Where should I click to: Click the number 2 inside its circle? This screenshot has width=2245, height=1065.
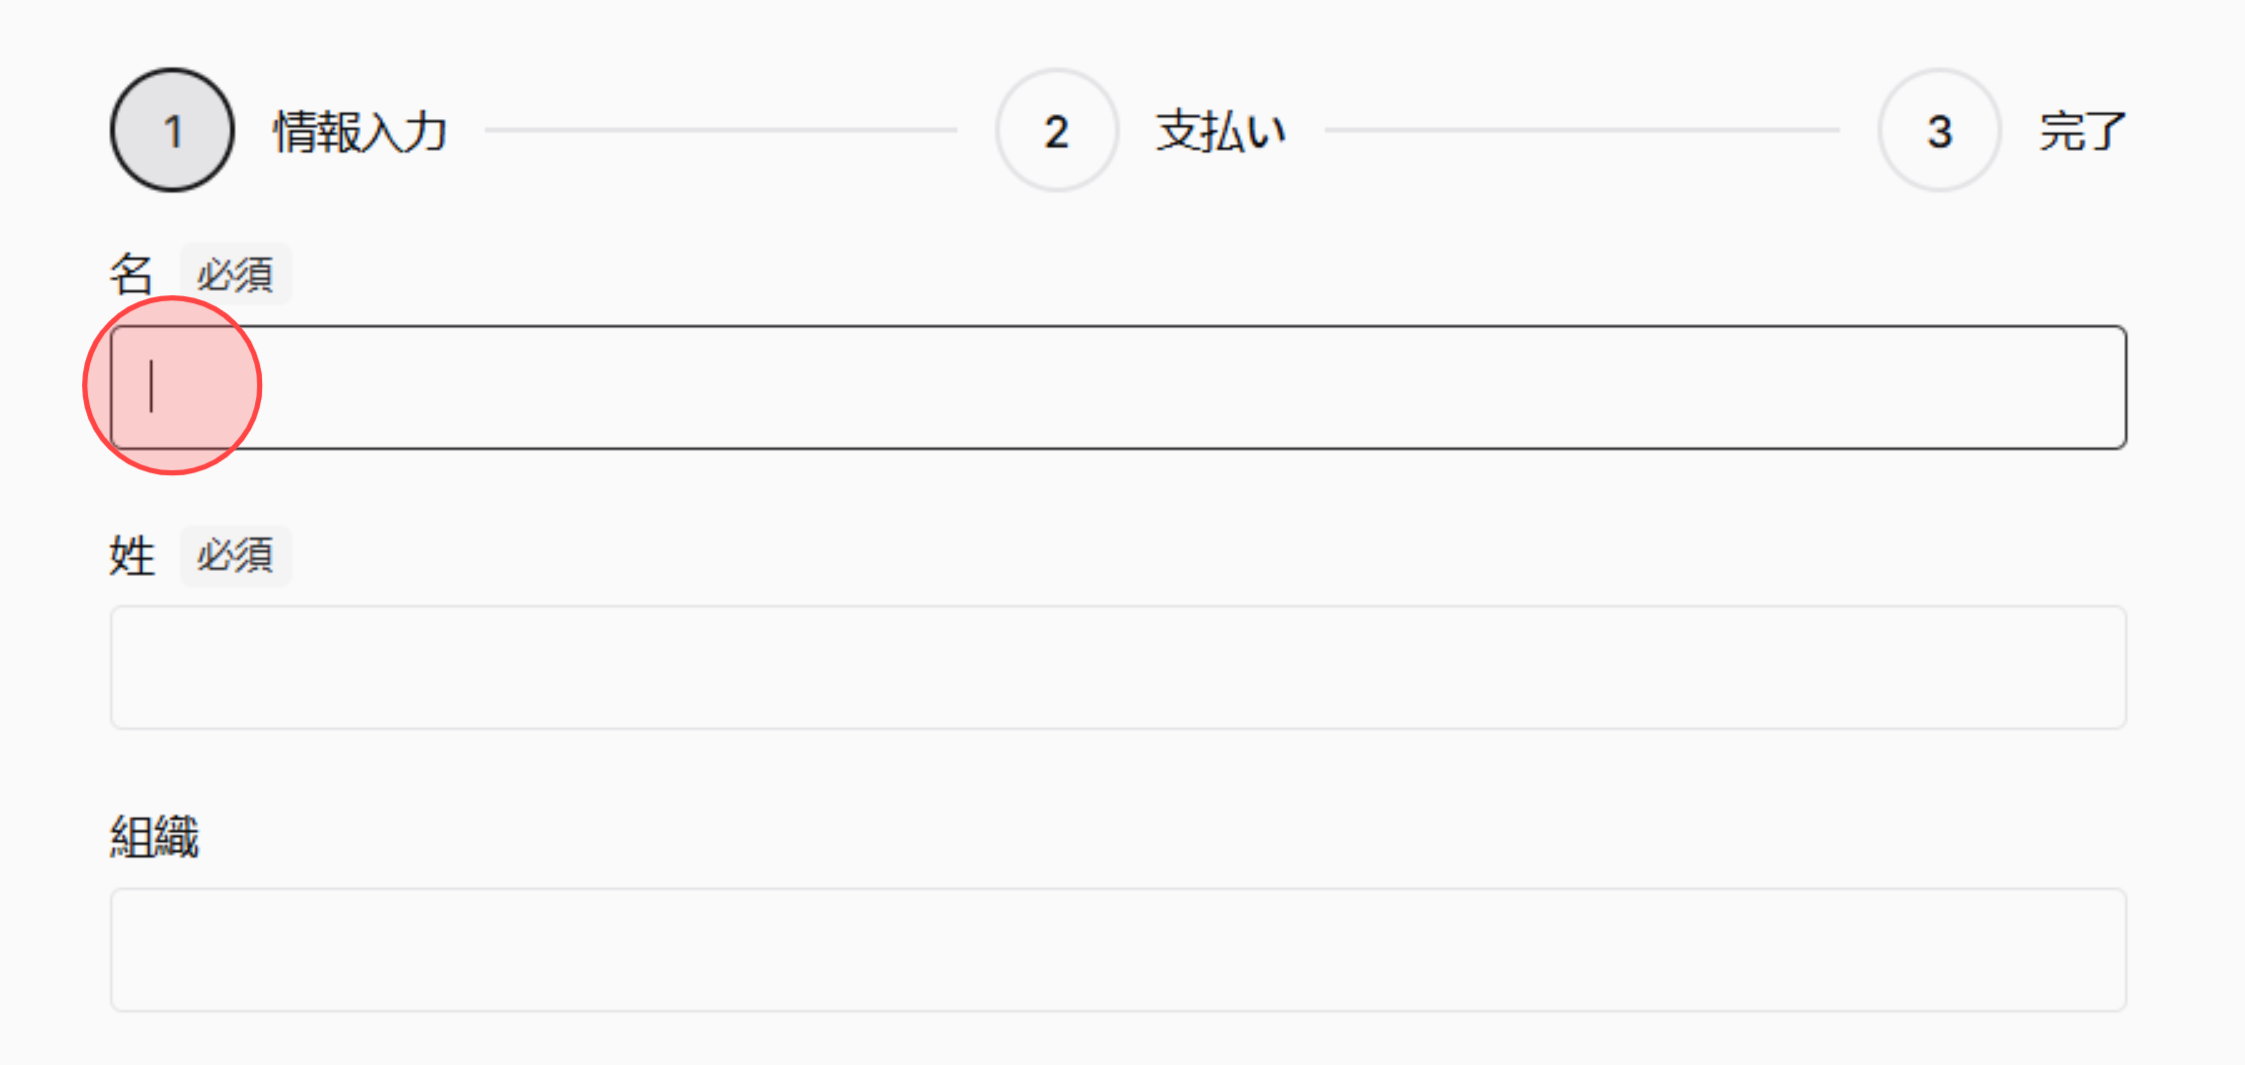pos(1056,130)
